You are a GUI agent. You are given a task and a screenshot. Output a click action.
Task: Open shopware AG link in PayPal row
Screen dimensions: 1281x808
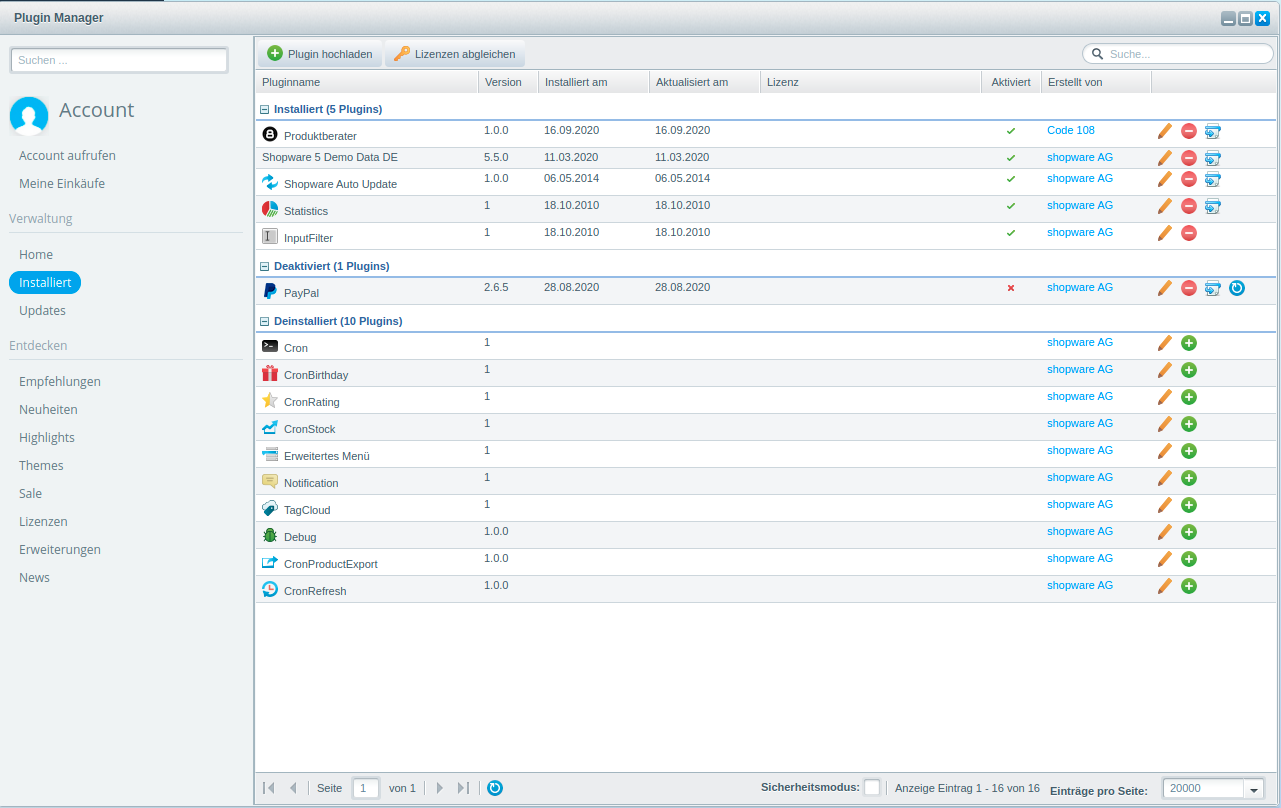point(1080,287)
